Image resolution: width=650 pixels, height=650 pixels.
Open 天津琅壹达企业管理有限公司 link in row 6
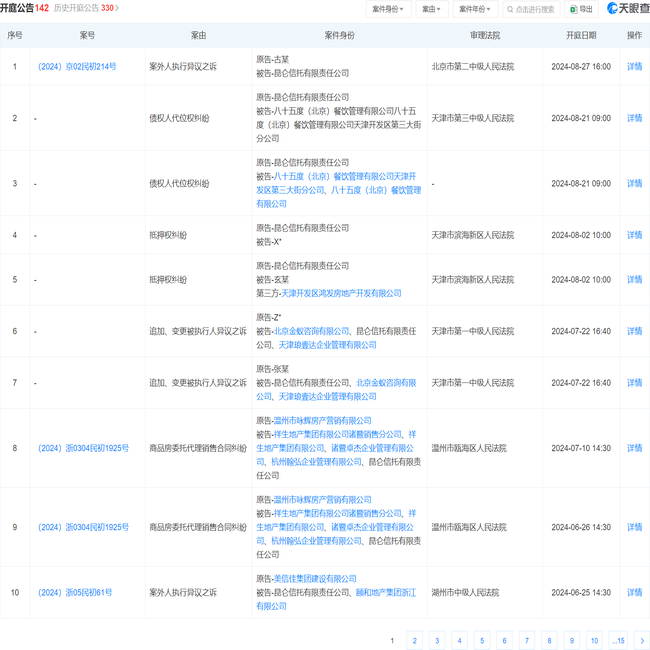327,345
